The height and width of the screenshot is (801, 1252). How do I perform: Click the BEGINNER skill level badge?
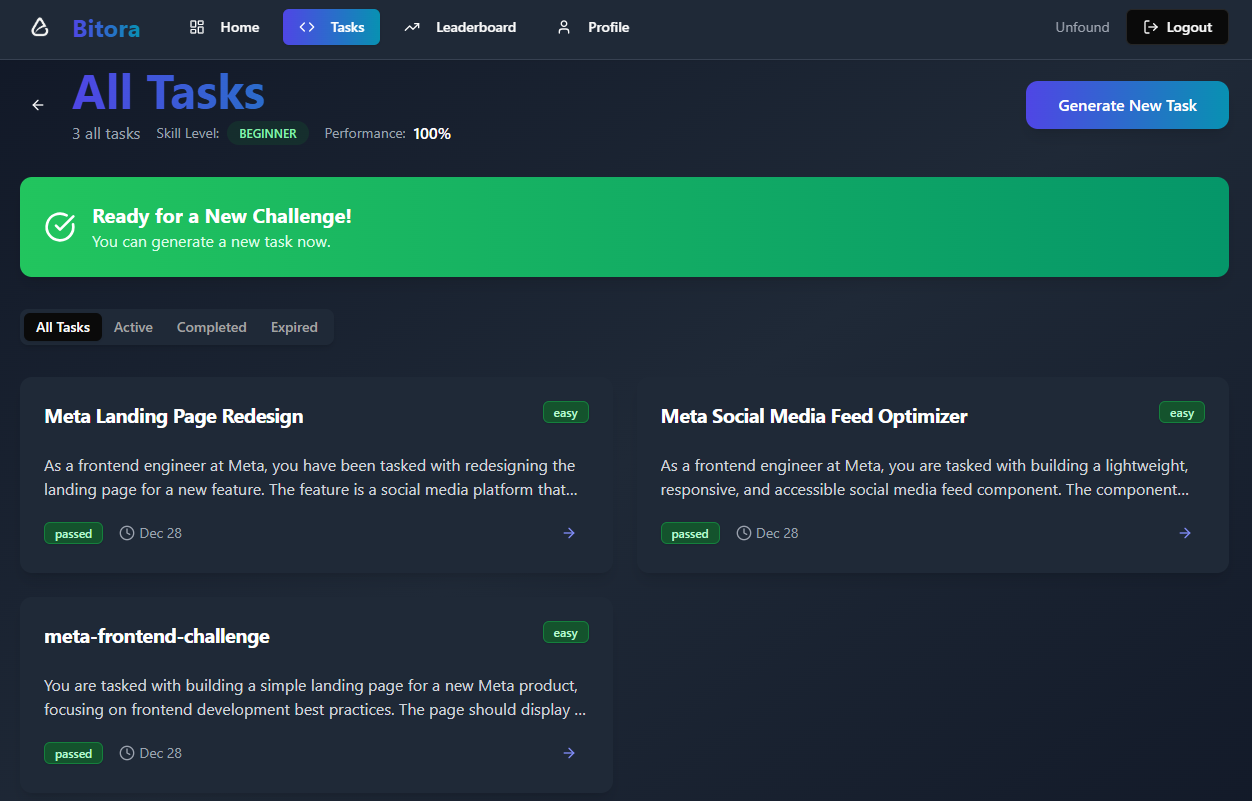click(x=267, y=132)
